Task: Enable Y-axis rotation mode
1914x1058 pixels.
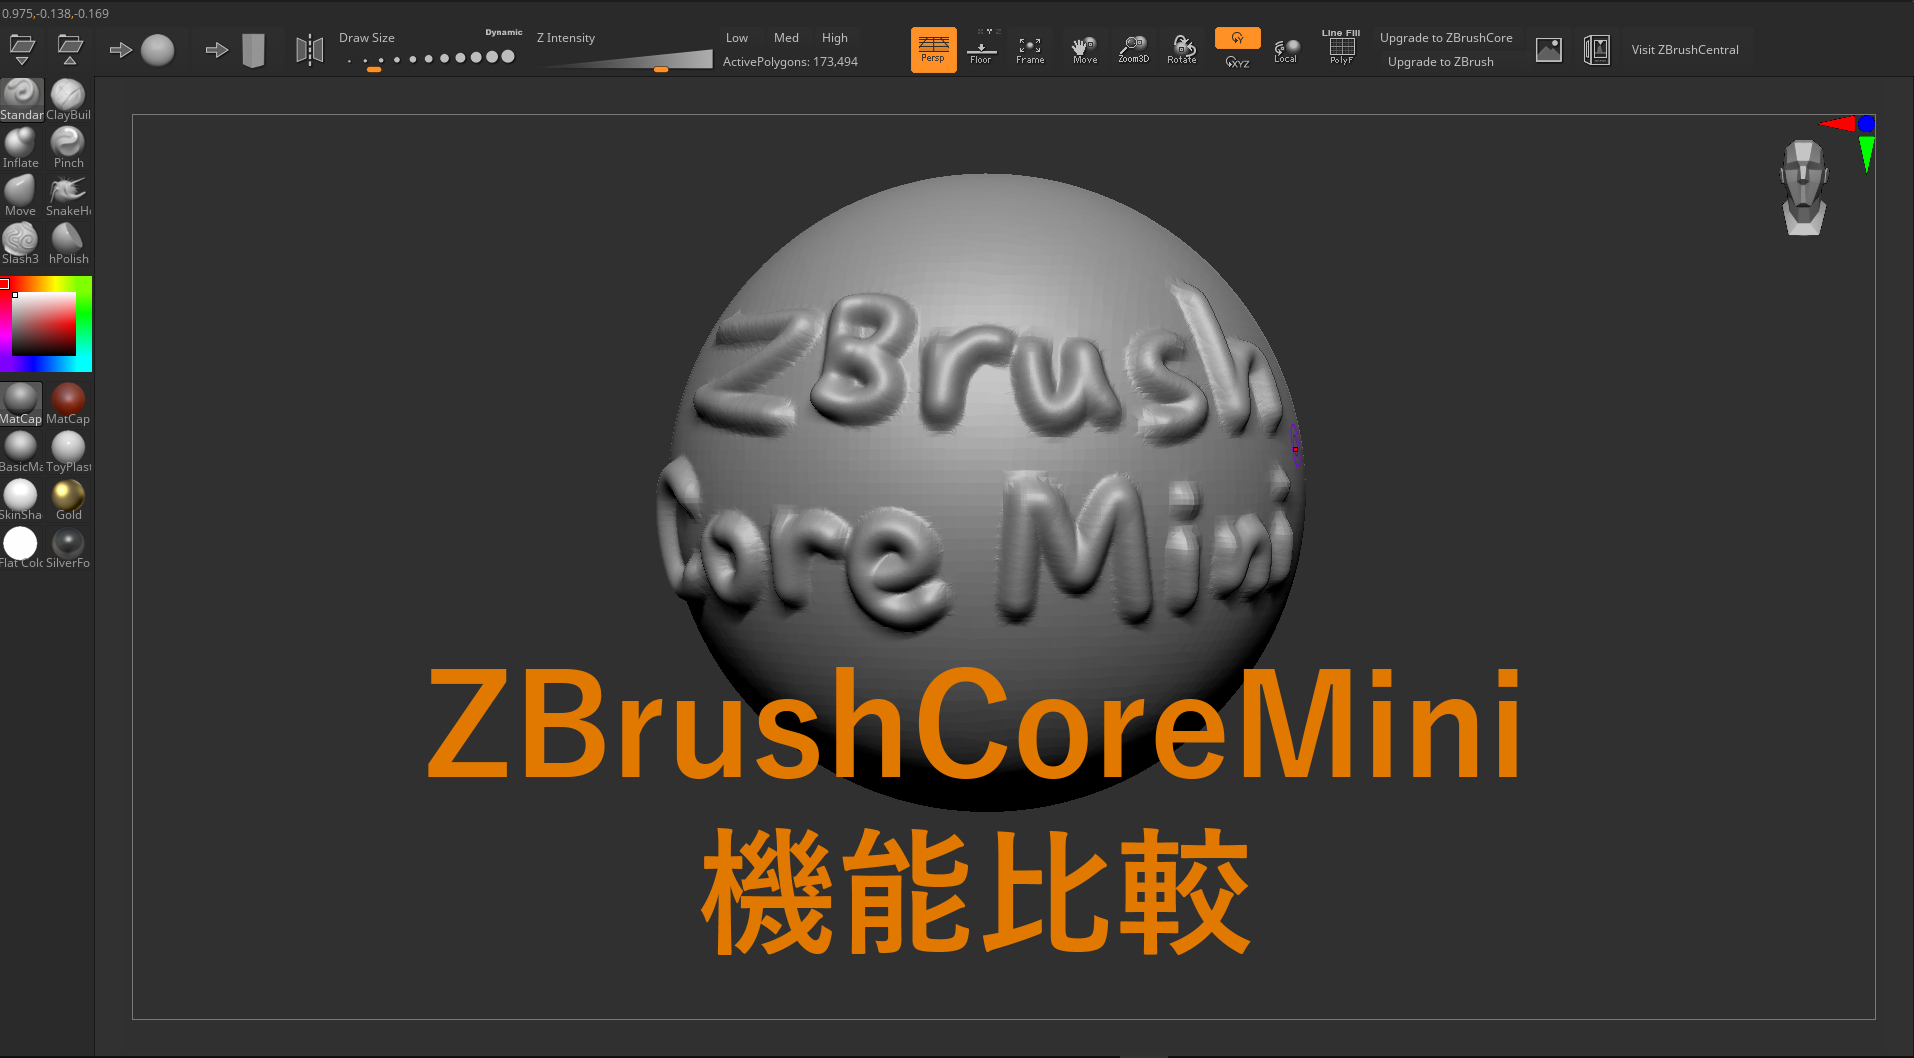Action: pyautogui.click(x=1237, y=38)
